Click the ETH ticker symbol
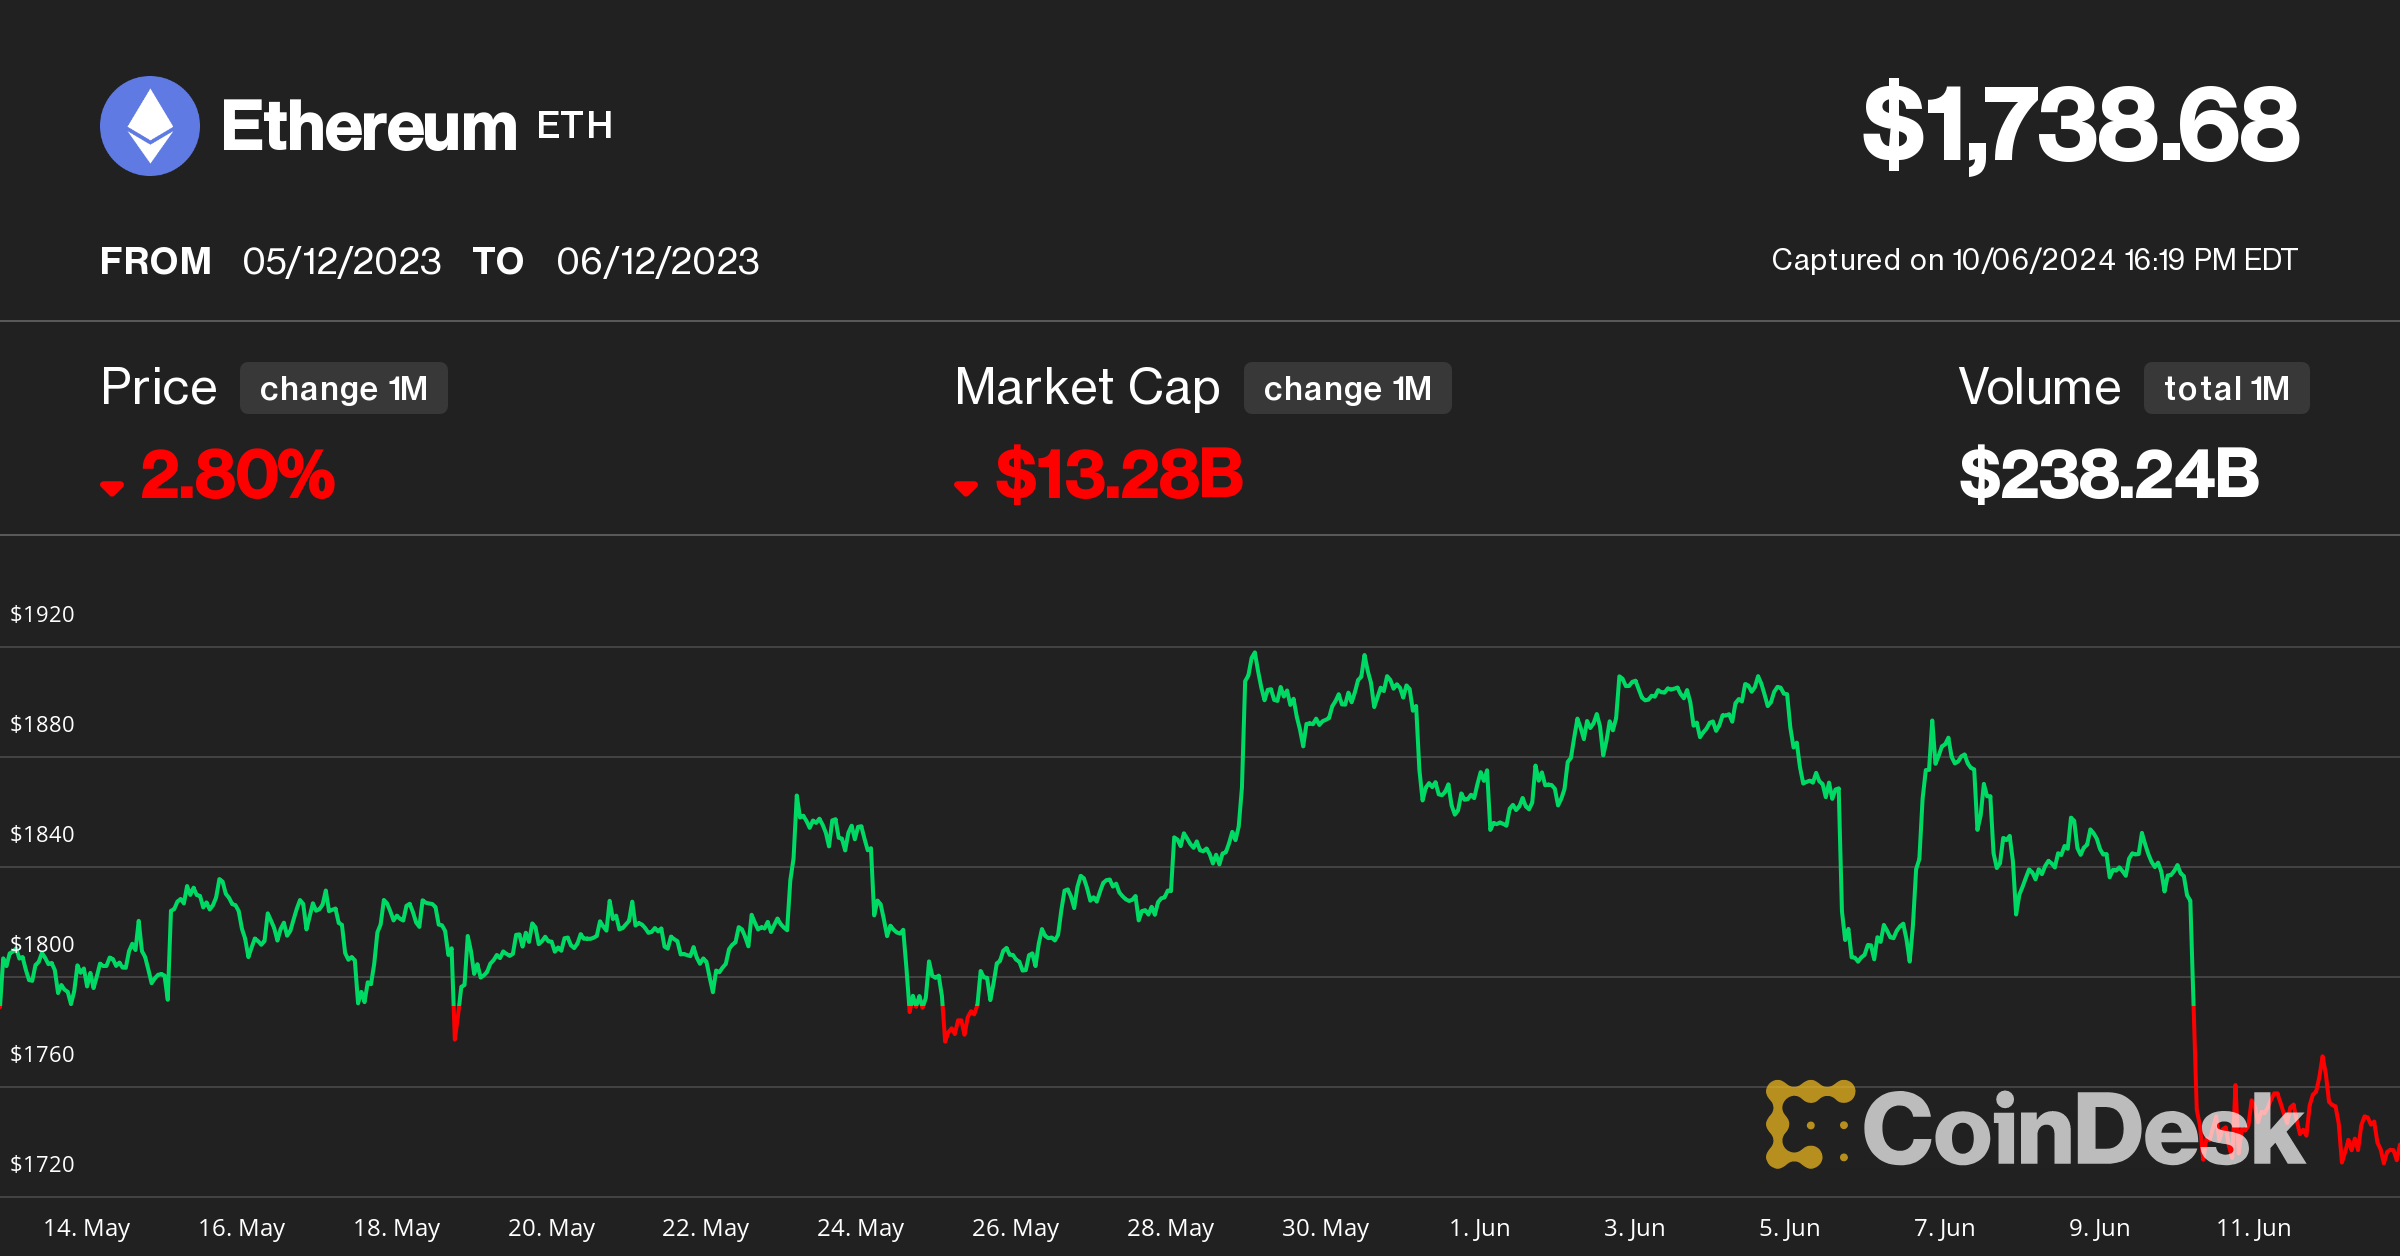2400x1256 pixels. 575,126
